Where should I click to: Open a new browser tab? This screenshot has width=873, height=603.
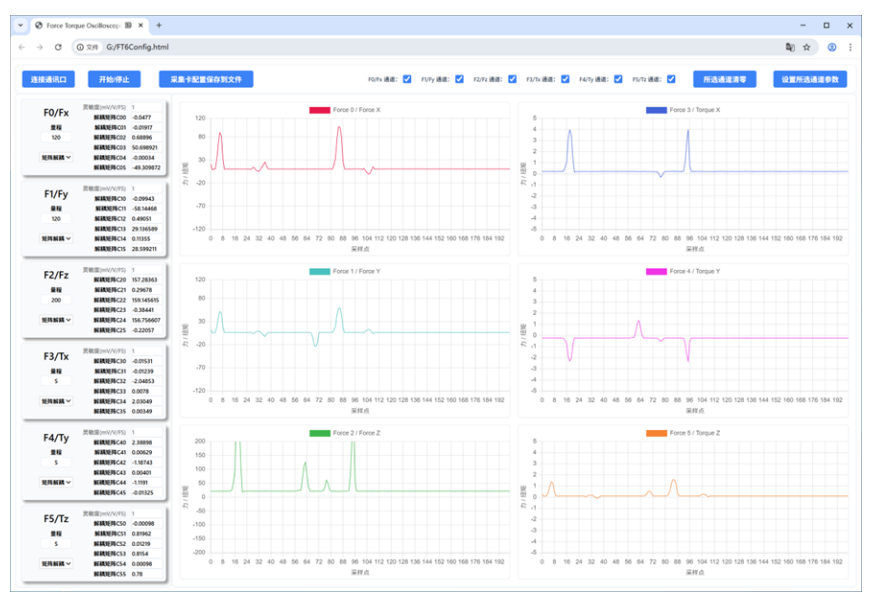point(159,25)
